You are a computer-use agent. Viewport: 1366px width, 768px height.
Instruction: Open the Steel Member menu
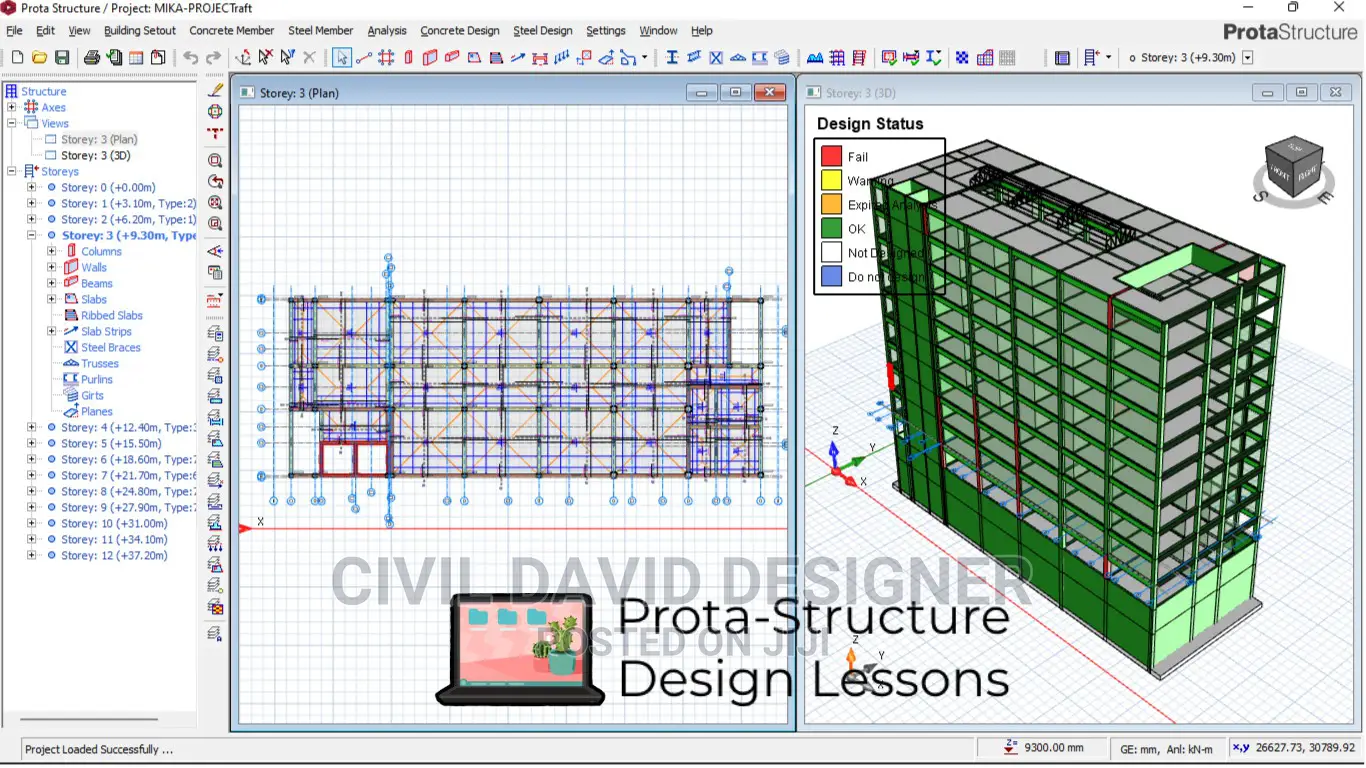[321, 31]
